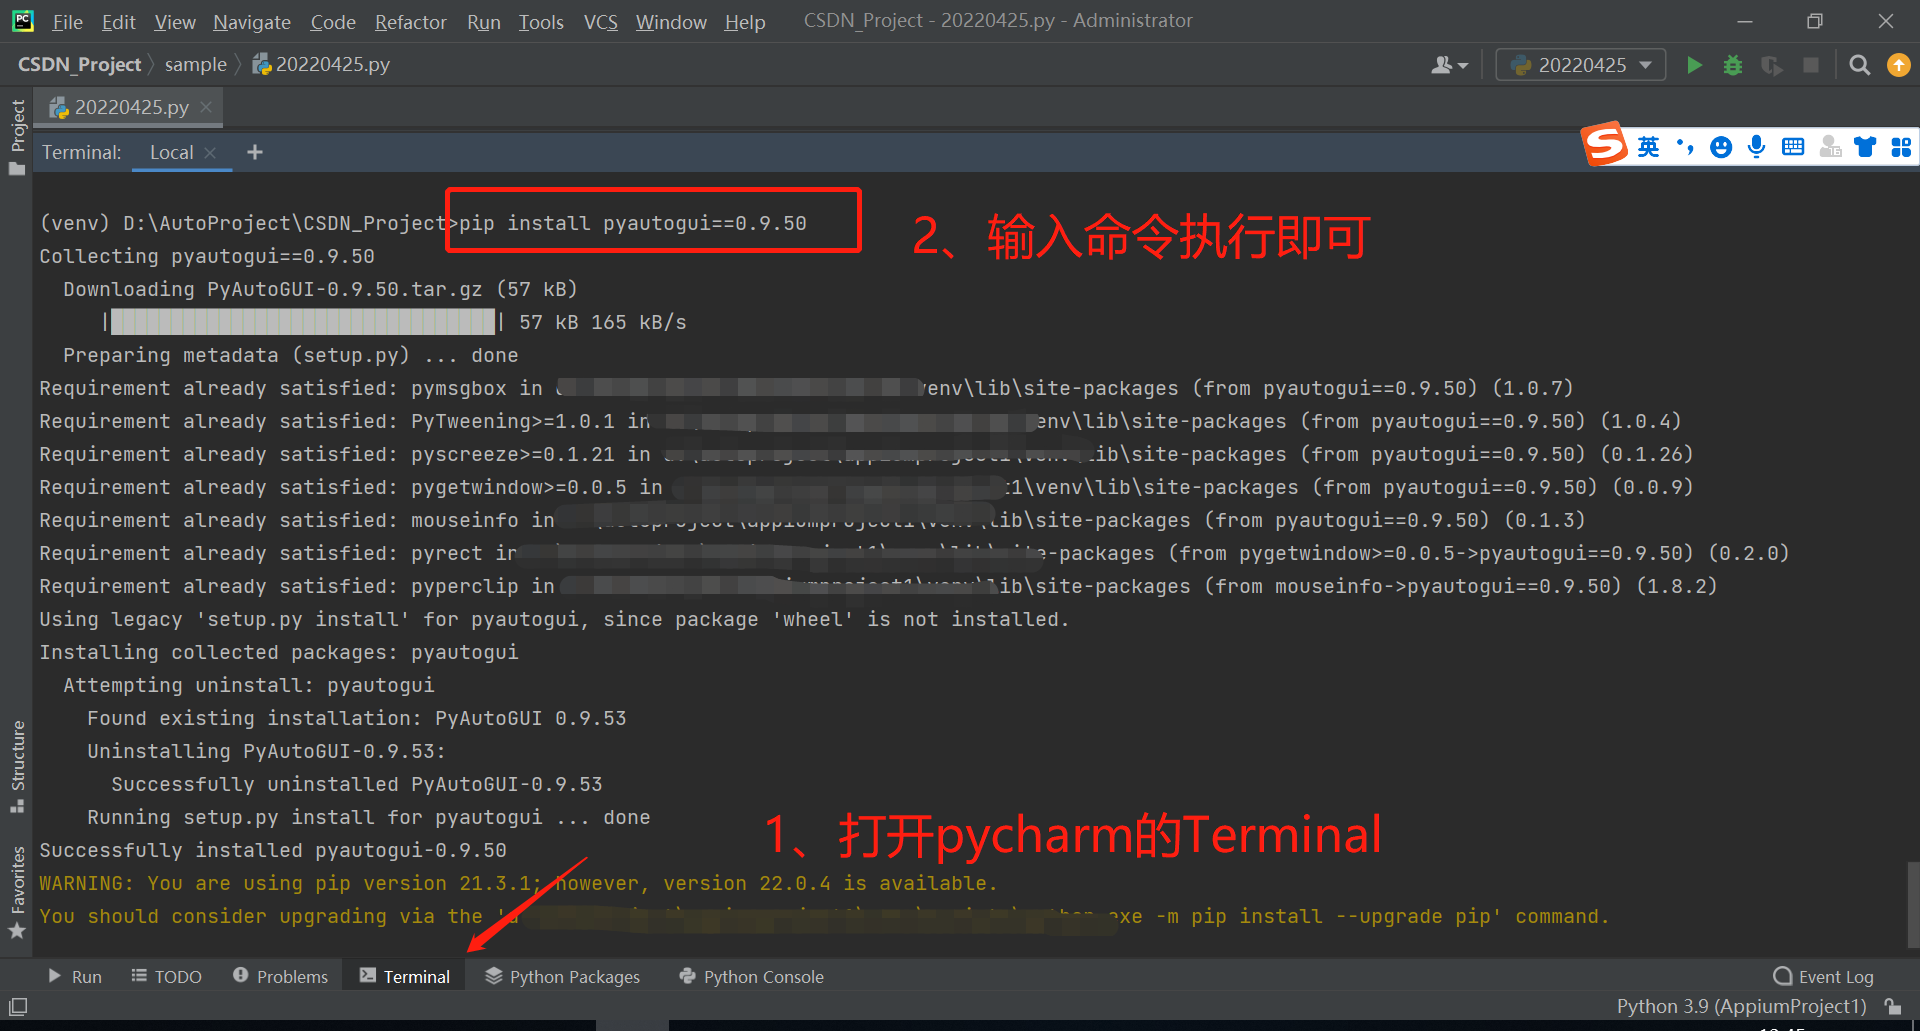Viewport: 1920px width, 1031px height.
Task: Open Sogou soft keyboard icon
Action: click(1793, 147)
